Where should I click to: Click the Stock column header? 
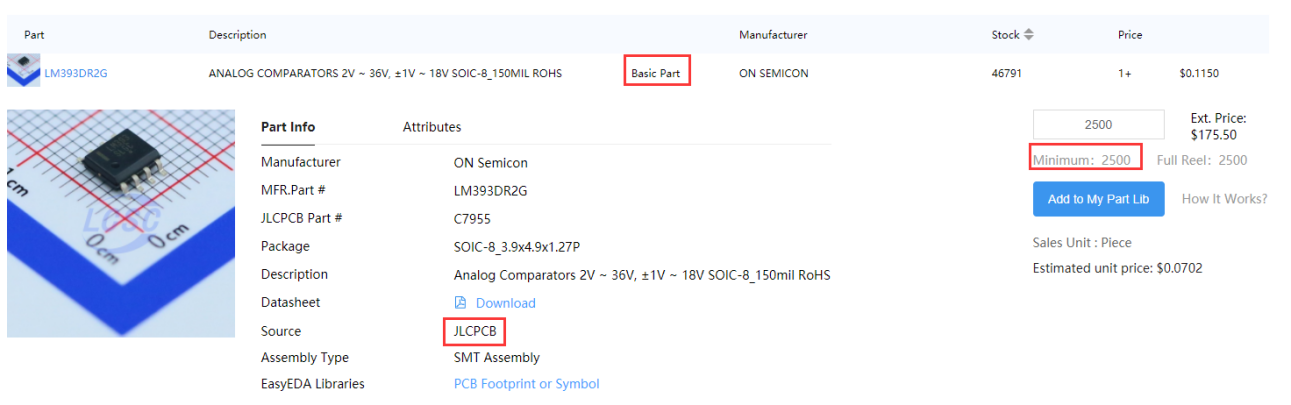pyautogui.click(x=1005, y=35)
